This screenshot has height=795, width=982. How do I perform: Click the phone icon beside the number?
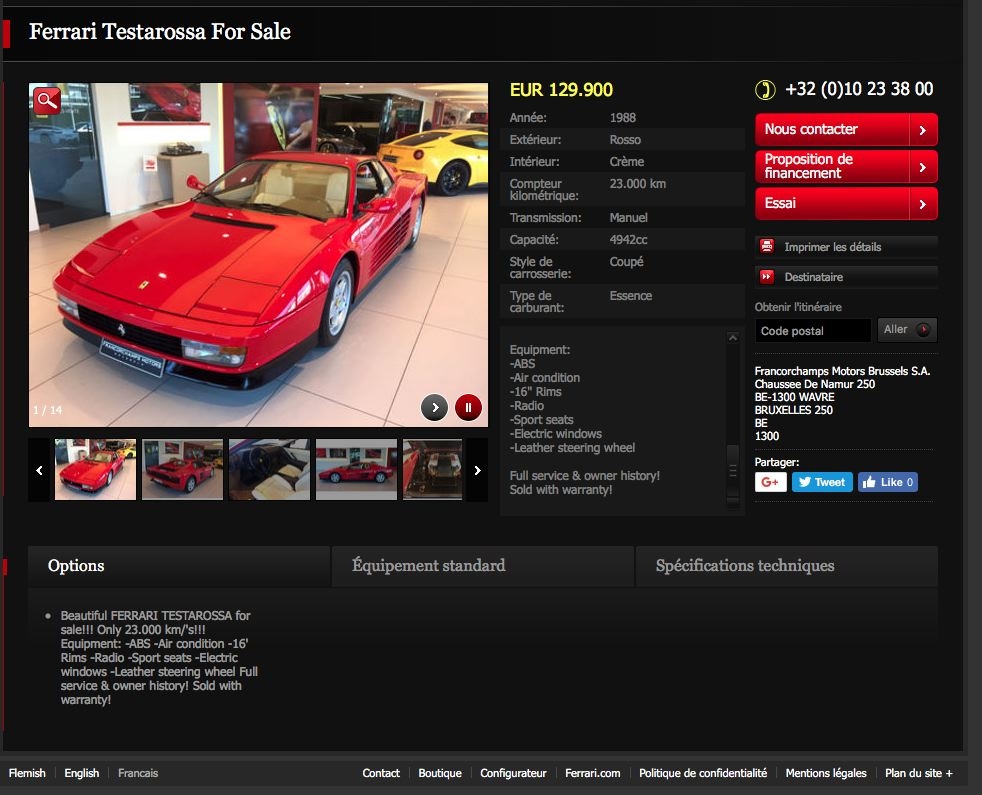tap(765, 90)
